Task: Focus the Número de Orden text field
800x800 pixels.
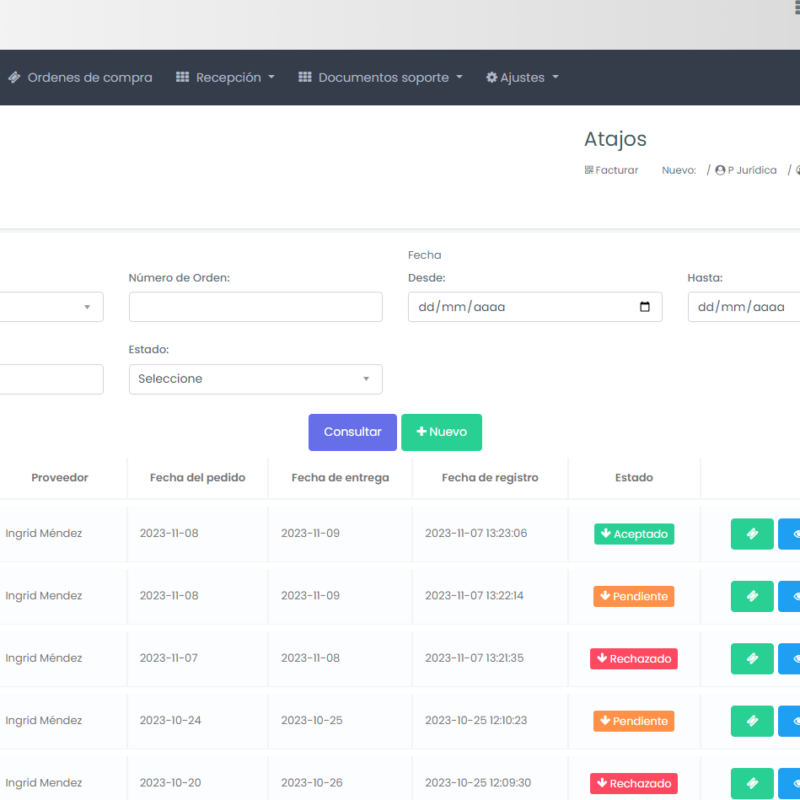Action: point(255,307)
